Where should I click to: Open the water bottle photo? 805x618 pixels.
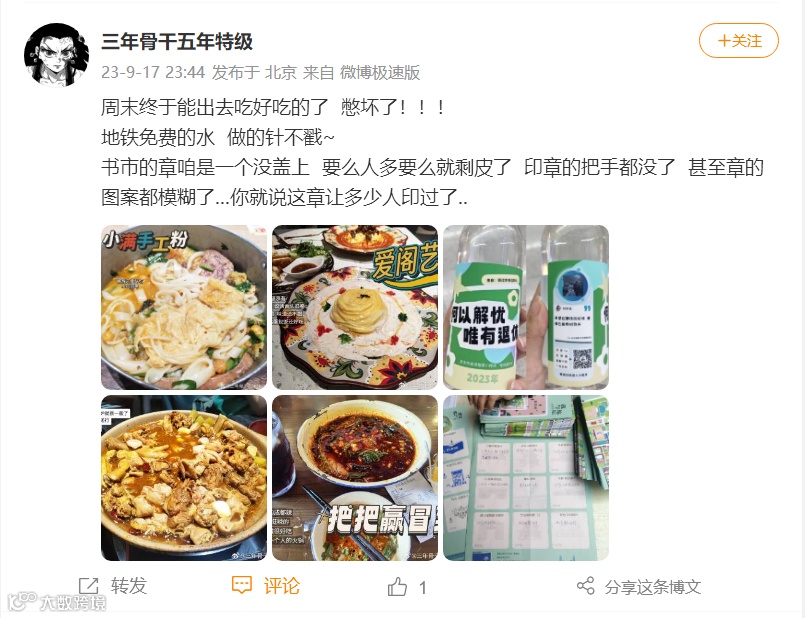(x=526, y=307)
